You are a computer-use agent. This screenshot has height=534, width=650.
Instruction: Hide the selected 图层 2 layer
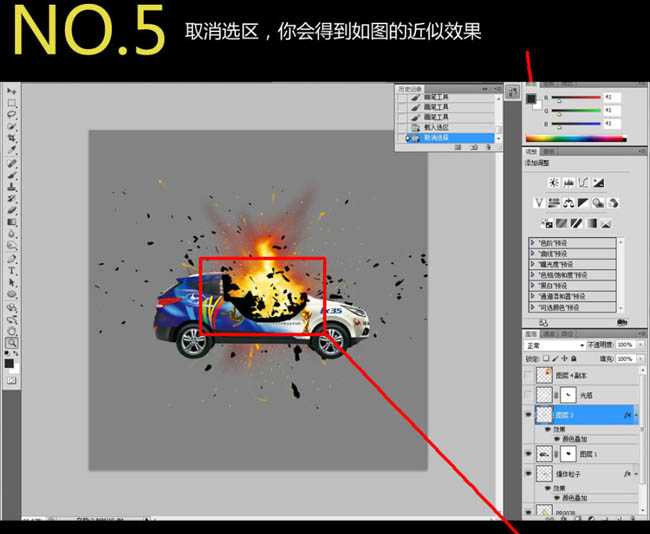(528, 415)
